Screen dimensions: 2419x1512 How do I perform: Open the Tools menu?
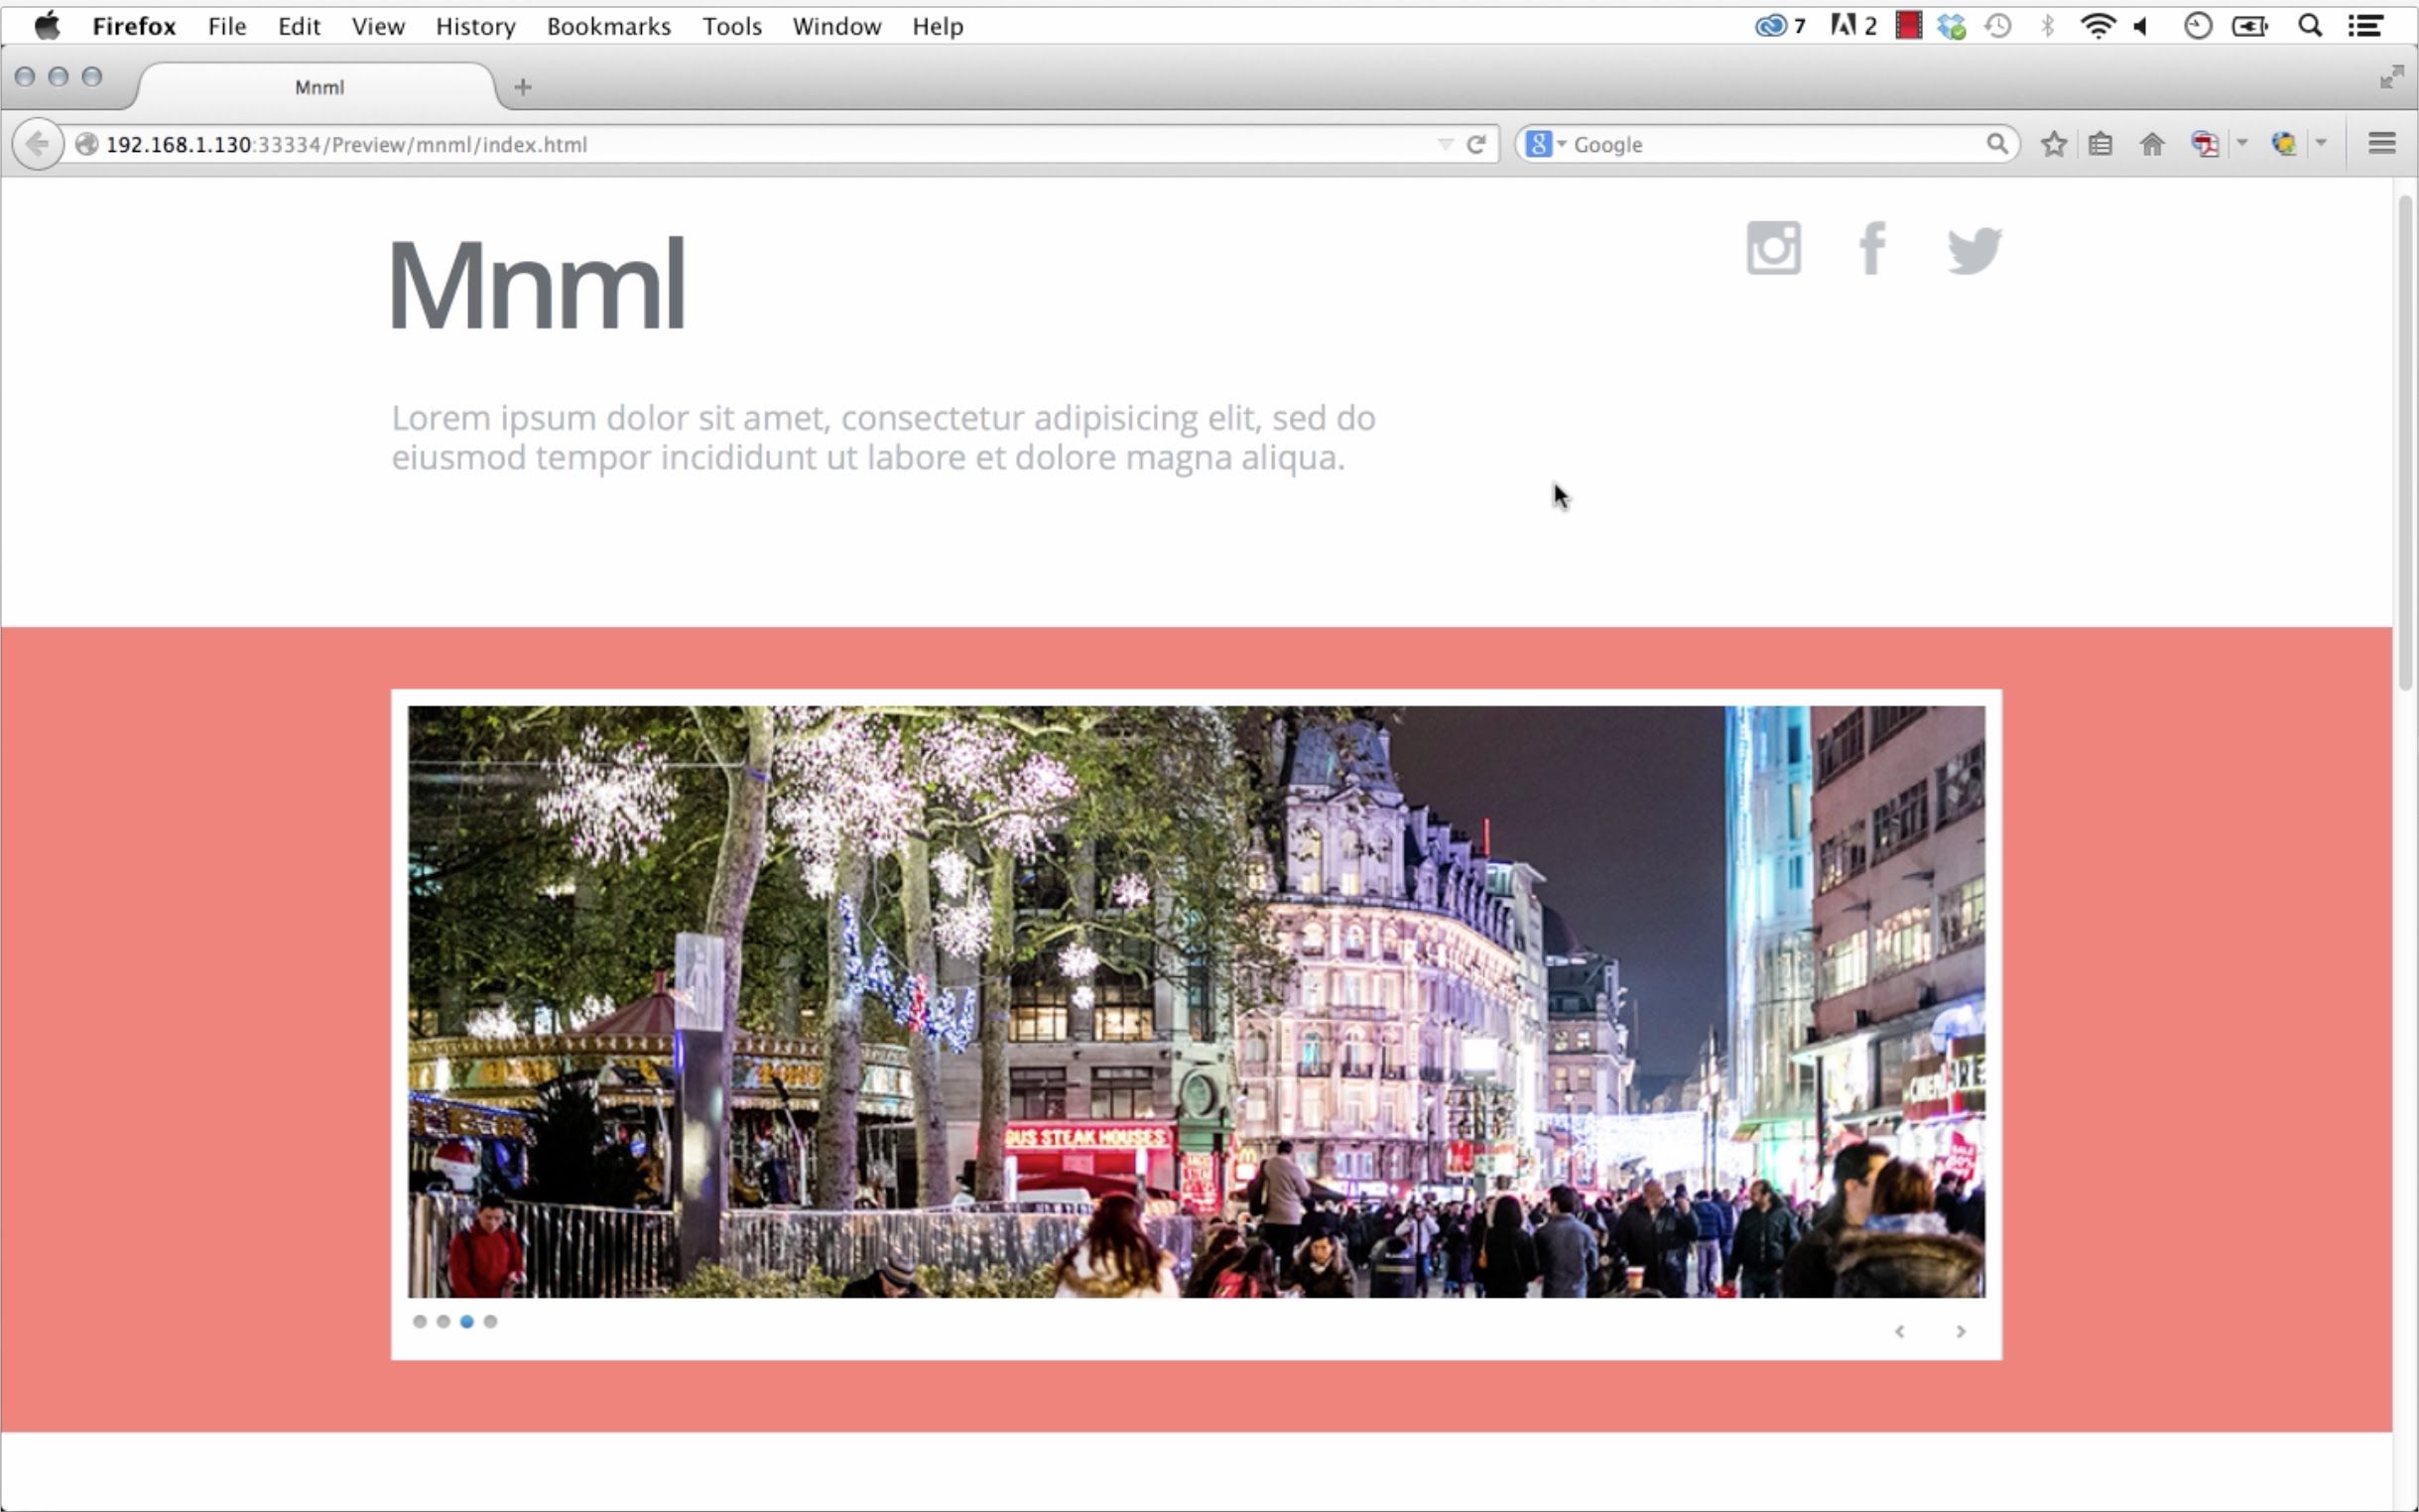pyautogui.click(x=731, y=26)
